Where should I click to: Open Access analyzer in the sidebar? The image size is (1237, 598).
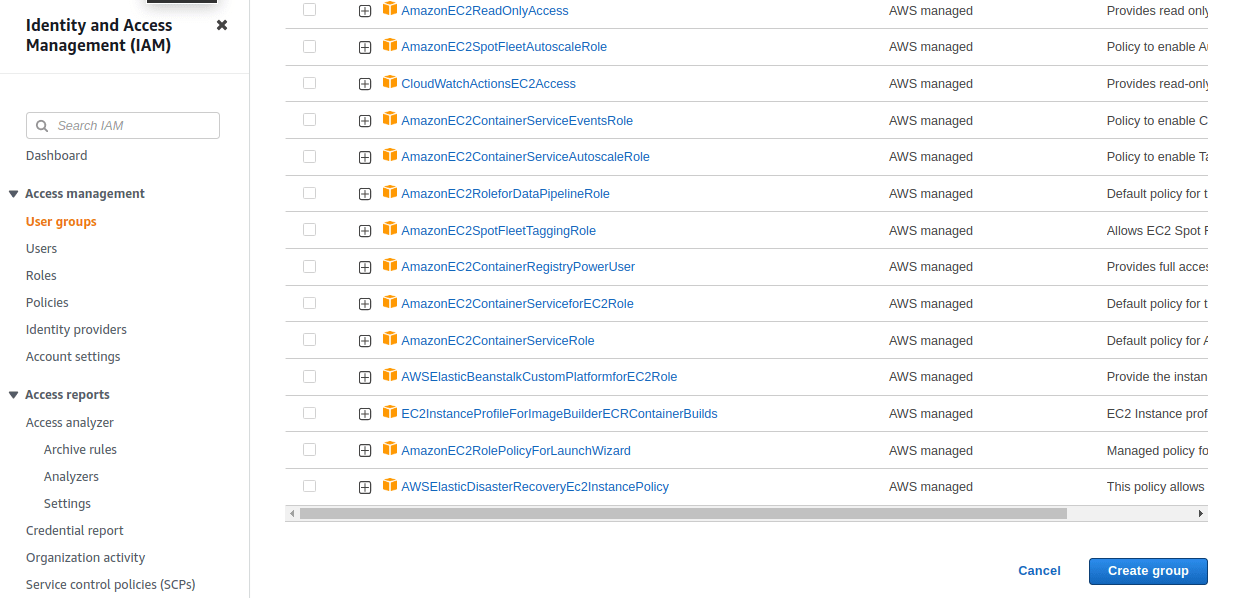70,423
